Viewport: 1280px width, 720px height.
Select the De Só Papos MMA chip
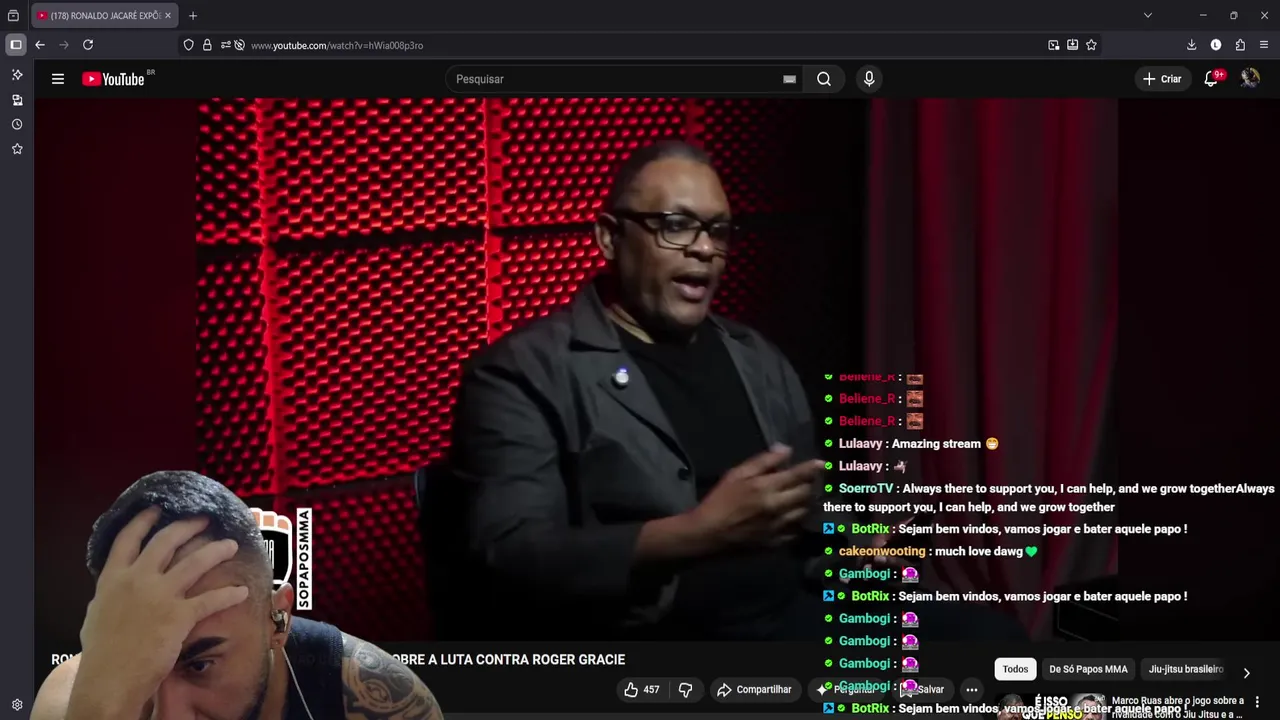point(1088,669)
